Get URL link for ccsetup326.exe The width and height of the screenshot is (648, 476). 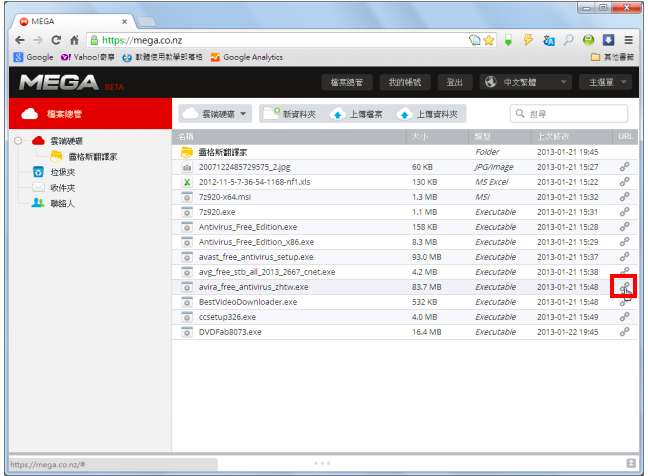pyautogui.click(x=624, y=317)
